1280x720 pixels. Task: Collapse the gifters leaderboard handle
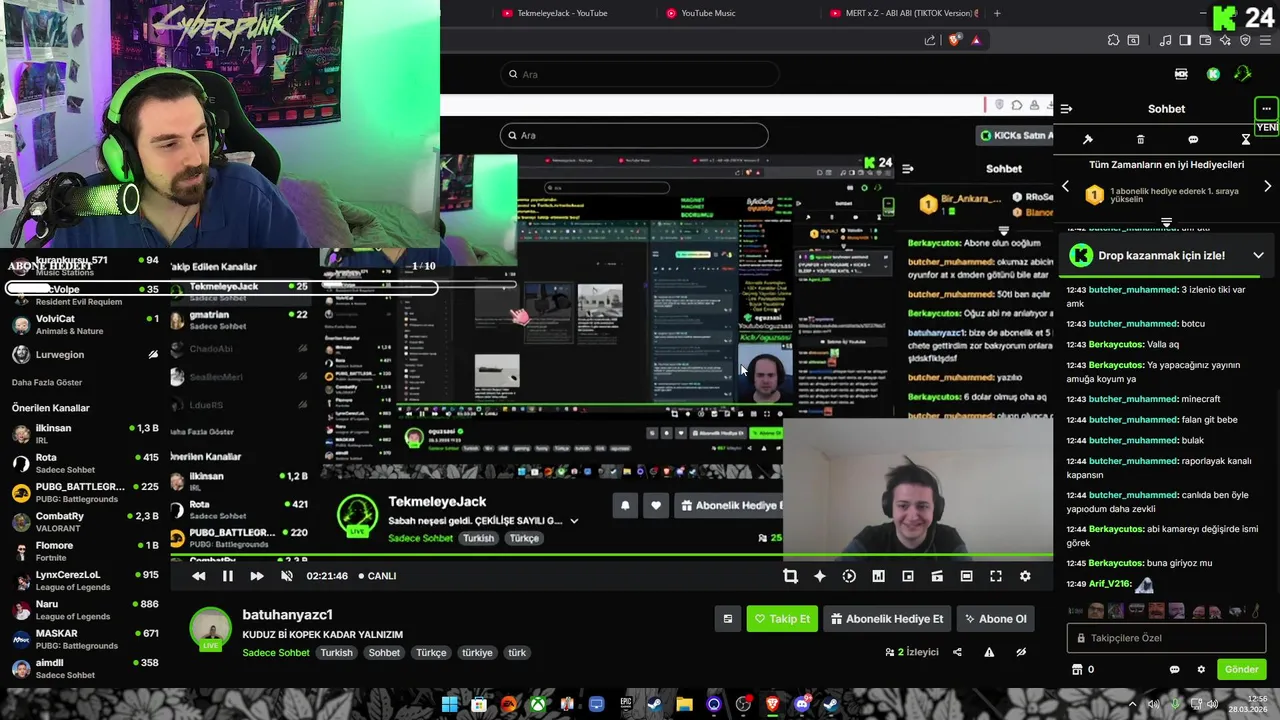(1166, 222)
